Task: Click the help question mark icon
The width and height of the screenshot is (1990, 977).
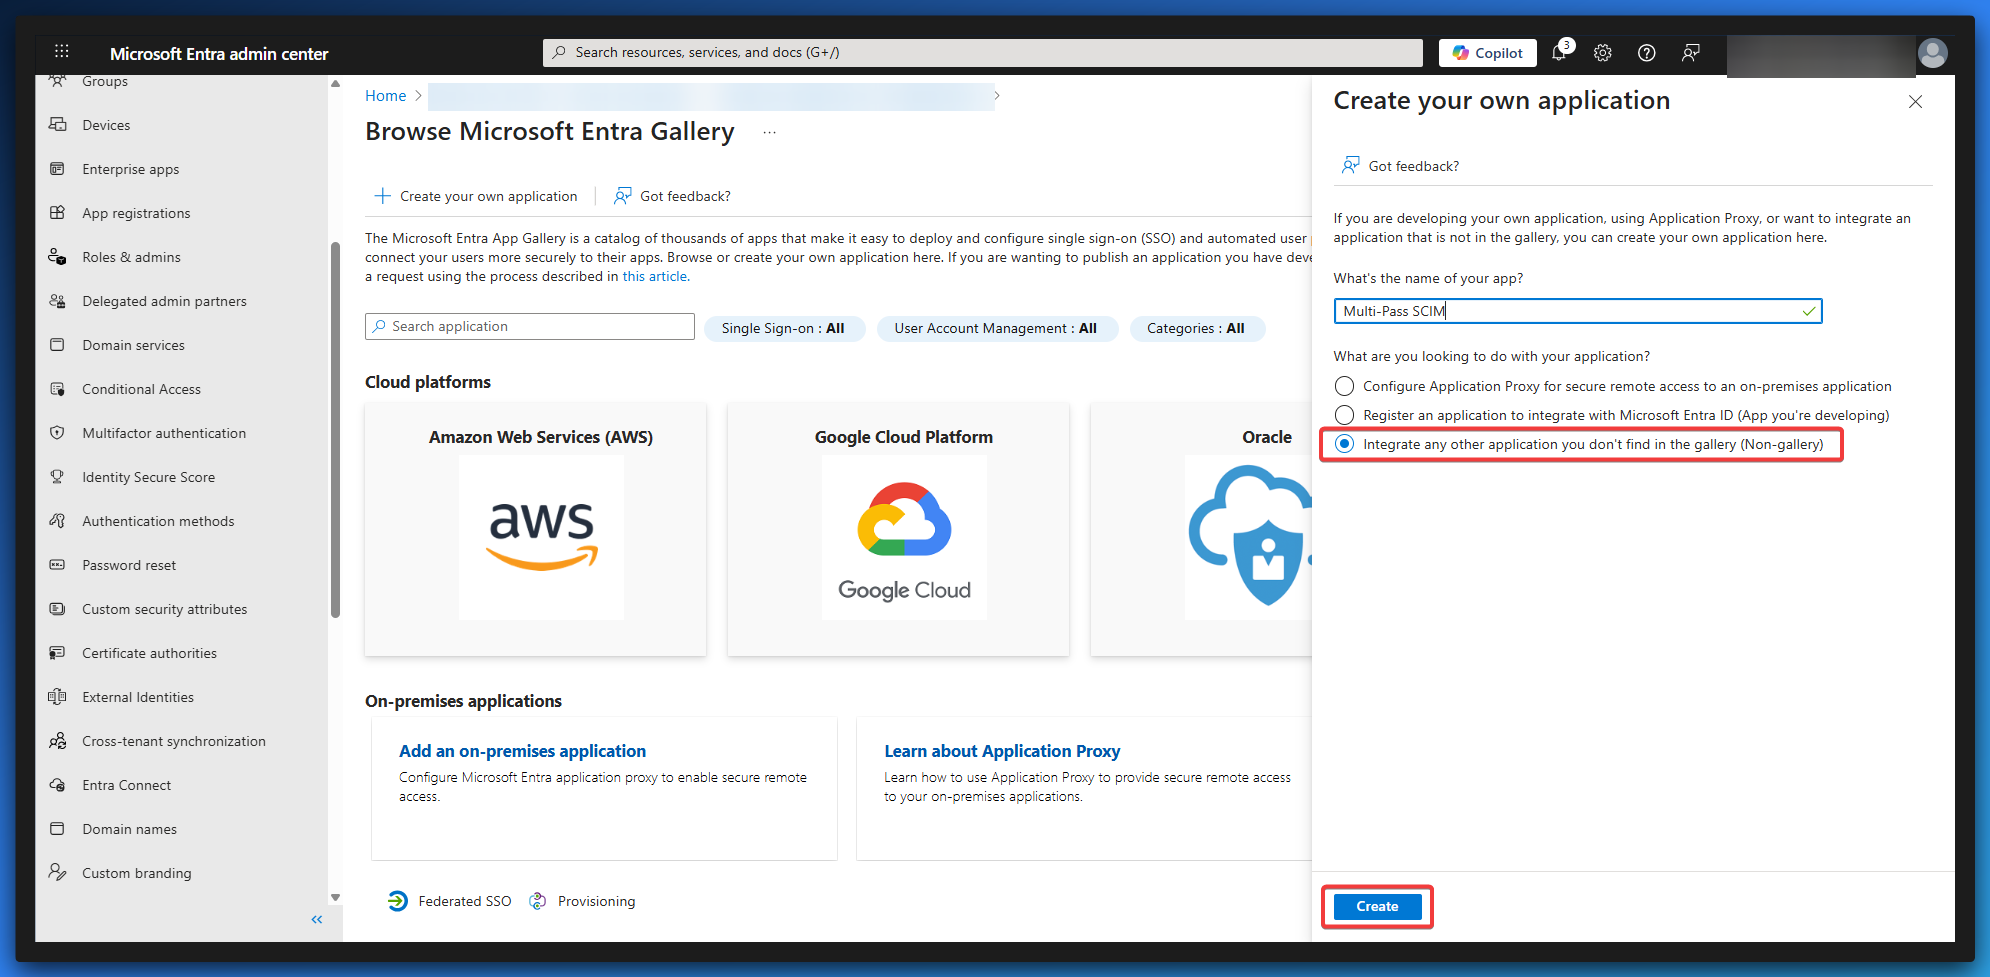Action: [x=1646, y=53]
